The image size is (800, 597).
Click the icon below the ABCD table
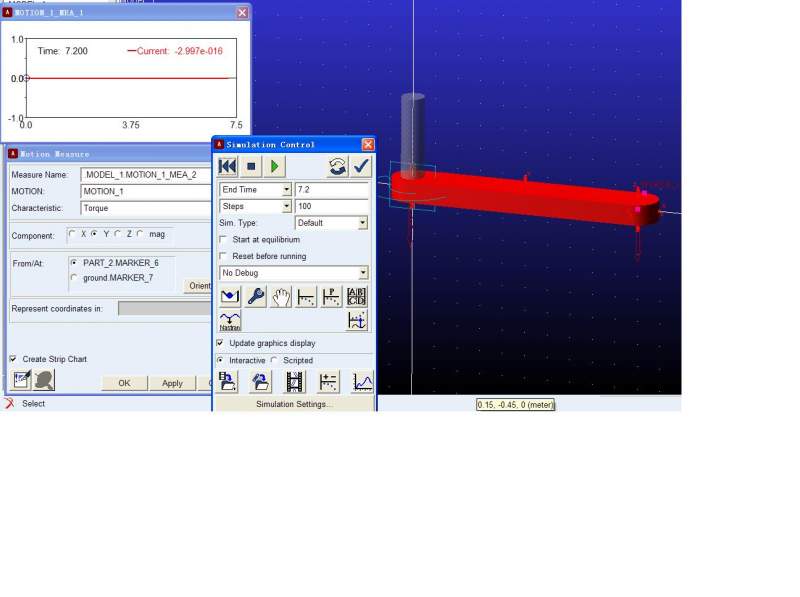click(x=357, y=321)
